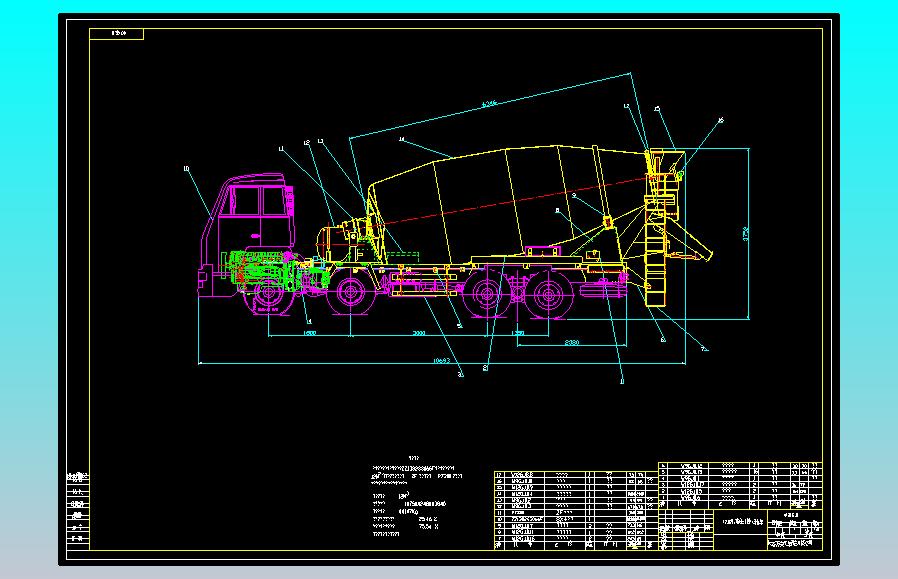Select the 1800 front axle spacing dimension
898x579 pixels.
tap(309, 333)
